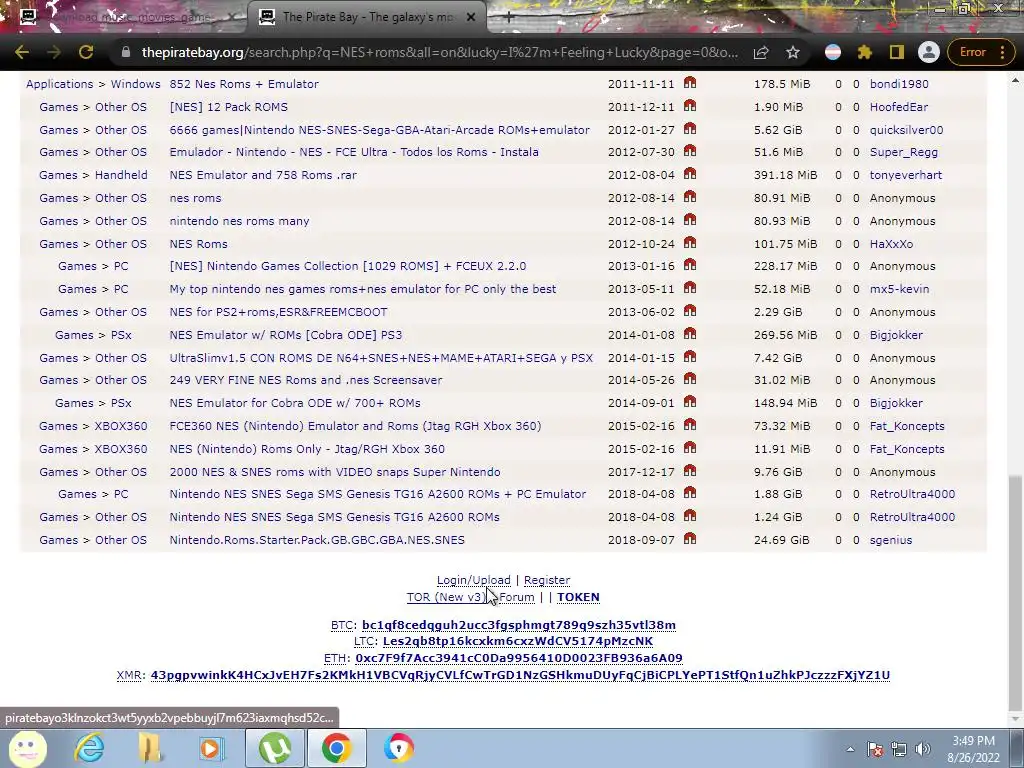Show hidden system tray icons

(850, 749)
